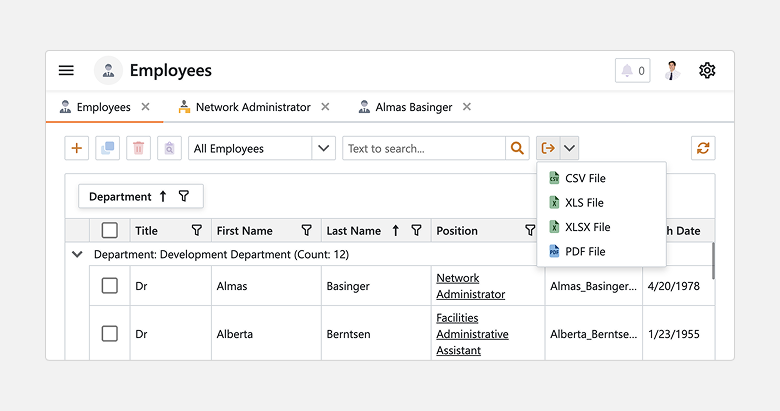Click the refresh icon in toolbar
The image size is (780, 411).
(703, 148)
